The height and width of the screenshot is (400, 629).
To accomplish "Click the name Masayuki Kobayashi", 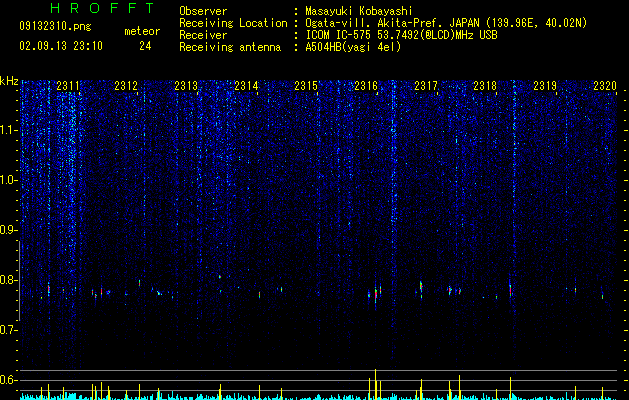I will (x=359, y=11).
